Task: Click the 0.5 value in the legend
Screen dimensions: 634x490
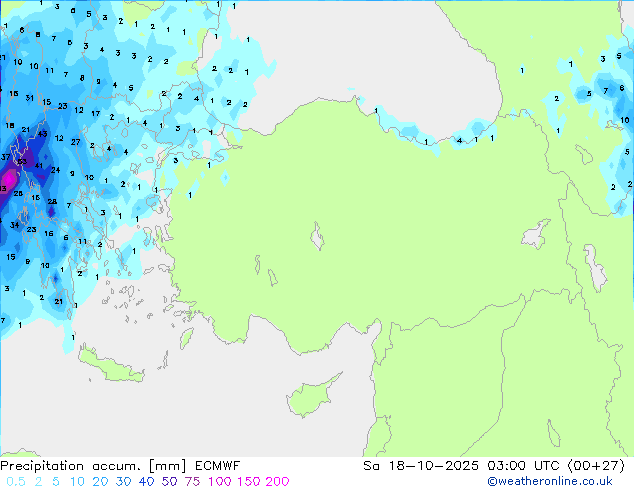Action: pos(16,482)
